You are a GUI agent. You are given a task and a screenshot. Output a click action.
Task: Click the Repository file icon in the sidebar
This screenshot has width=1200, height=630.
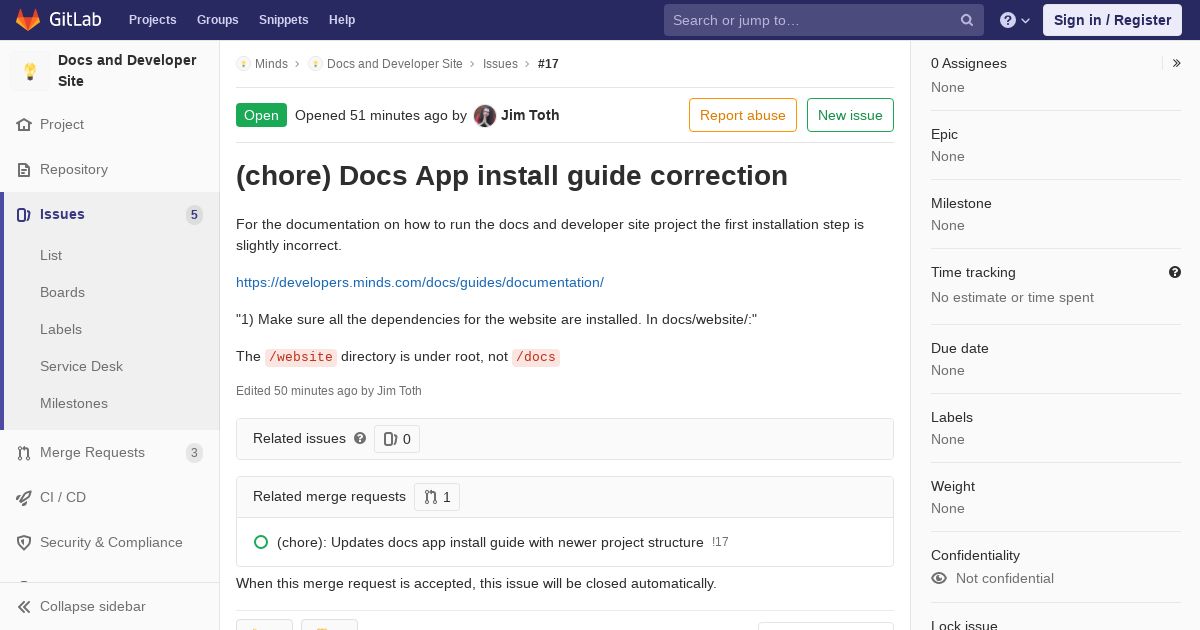pyautogui.click(x=24, y=170)
